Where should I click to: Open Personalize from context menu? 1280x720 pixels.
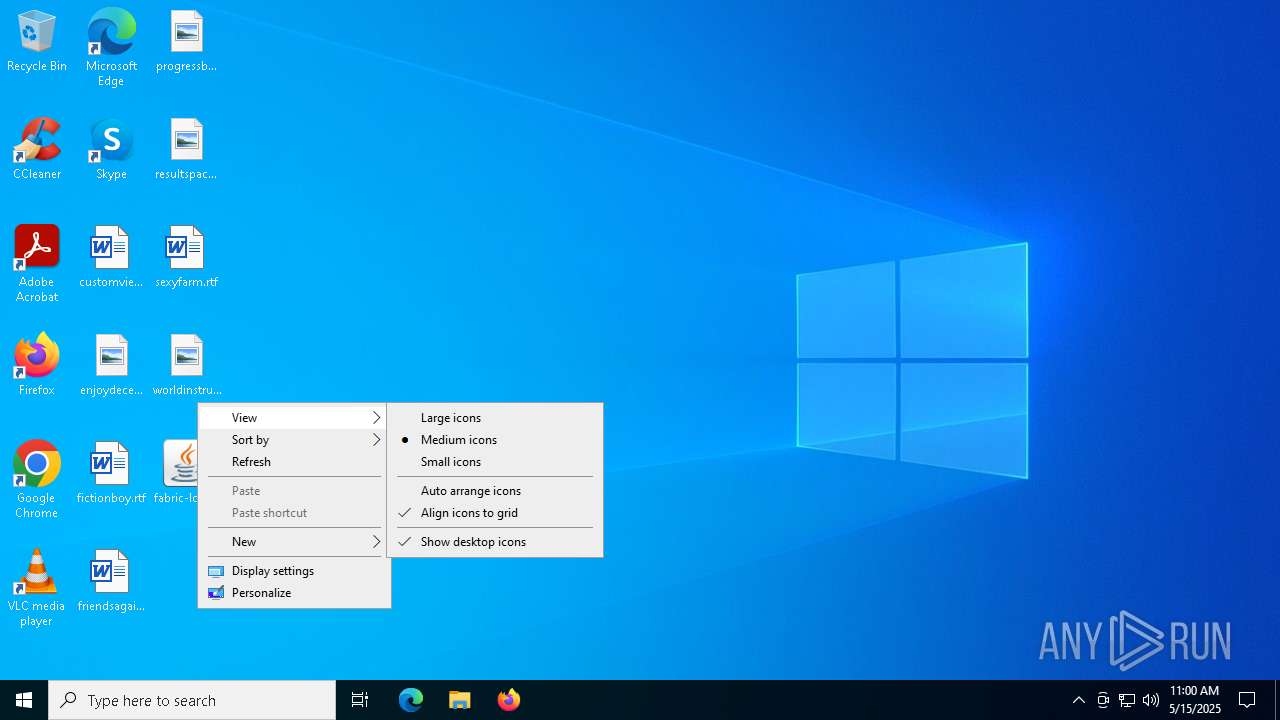(x=294, y=593)
